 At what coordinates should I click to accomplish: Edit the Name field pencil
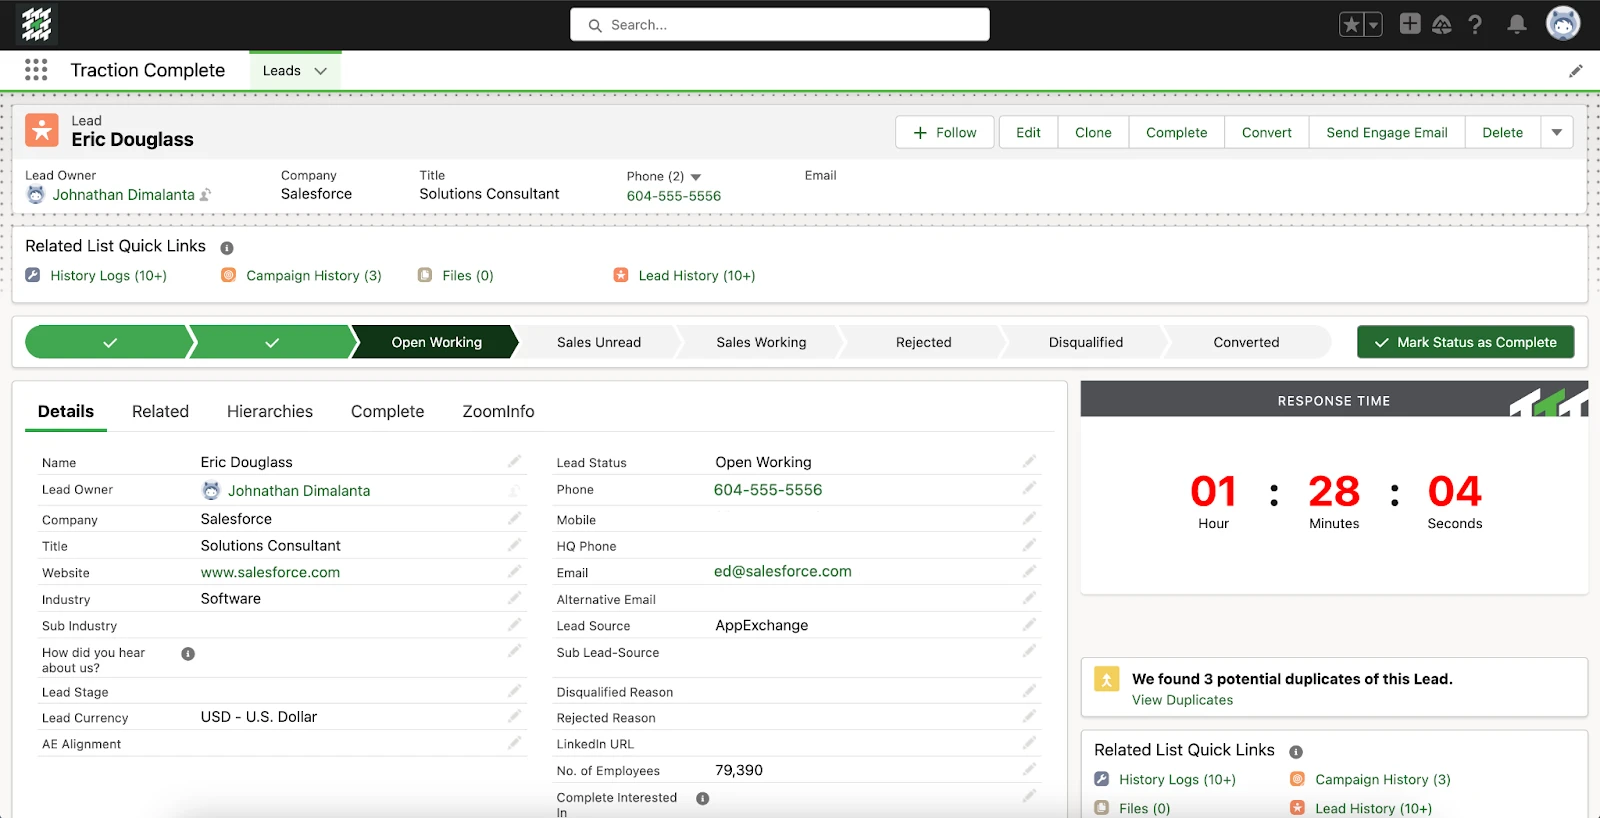514,461
